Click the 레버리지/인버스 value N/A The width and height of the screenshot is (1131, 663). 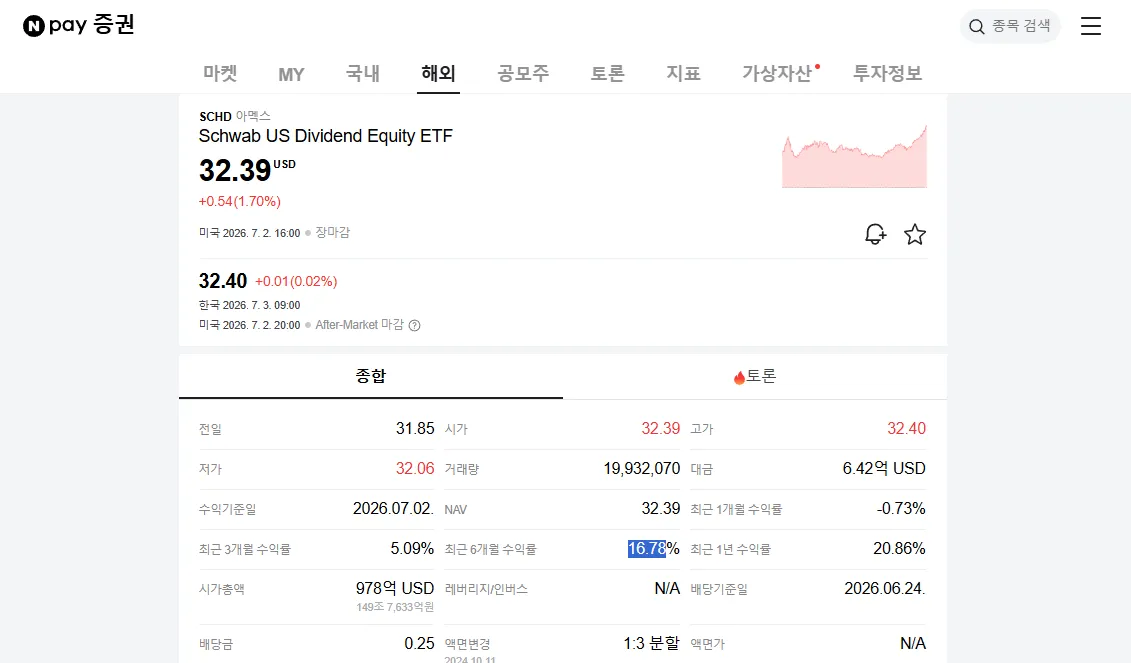pos(667,589)
